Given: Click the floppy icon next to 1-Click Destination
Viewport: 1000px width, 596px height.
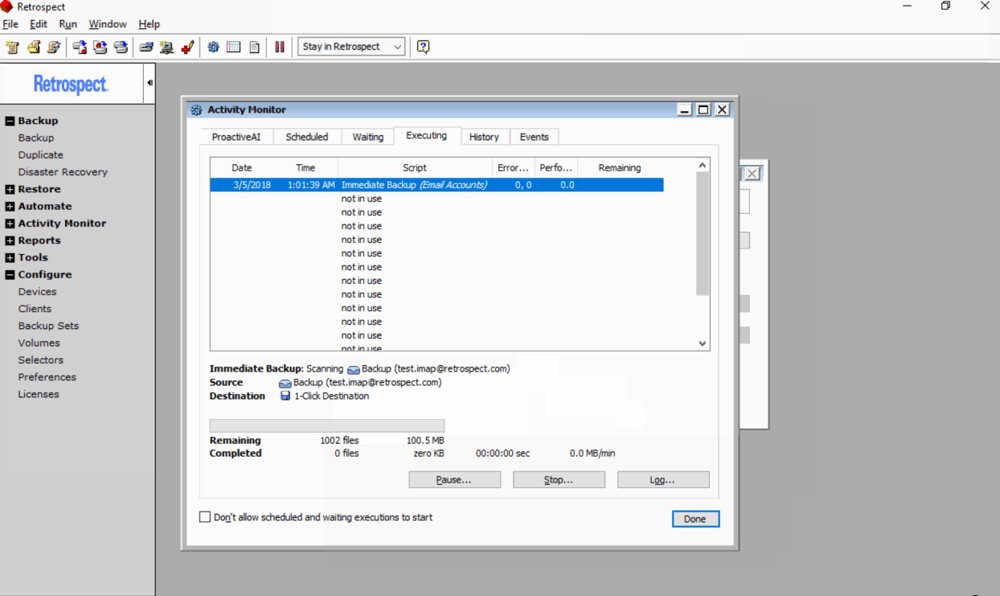Looking at the screenshot, I should pos(286,396).
